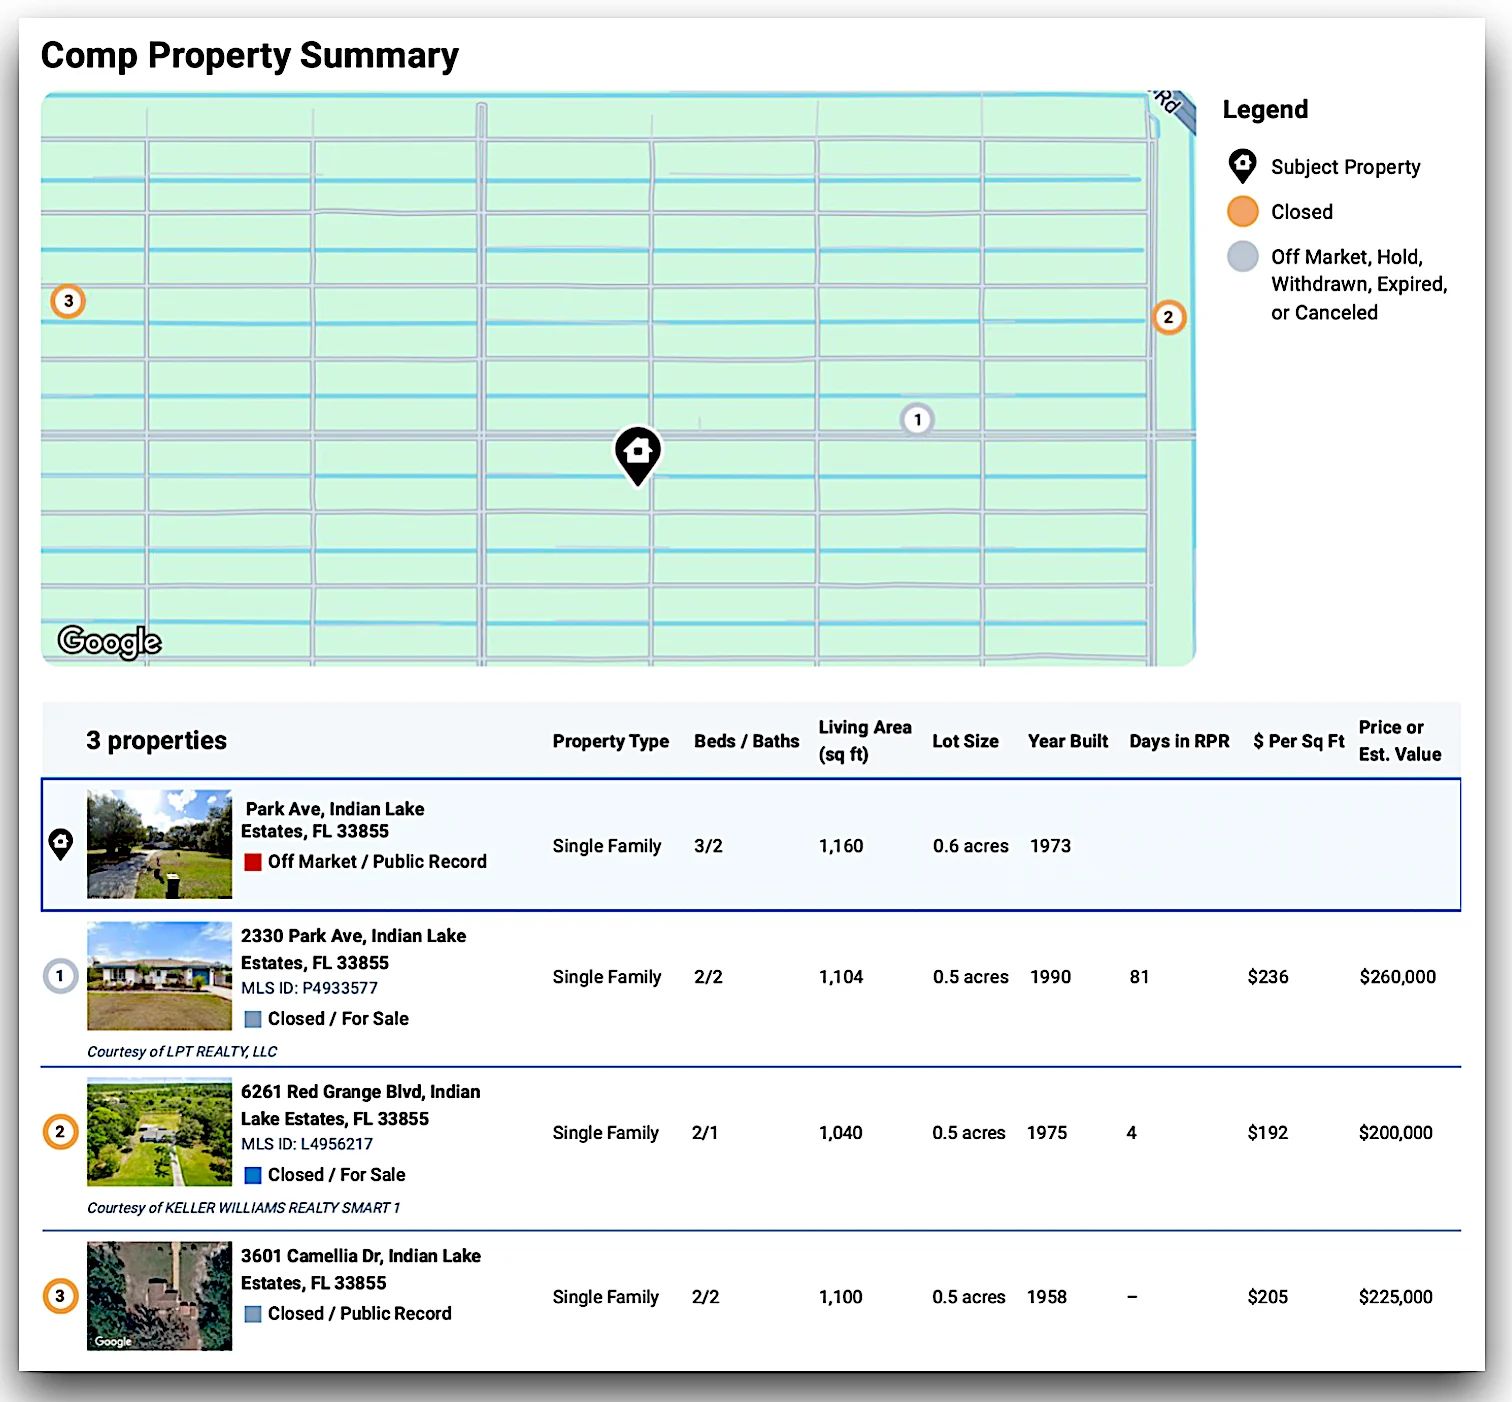The width and height of the screenshot is (1512, 1402).
Task: Click the subject pin icon in table row
Action: [x=61, y=844]
